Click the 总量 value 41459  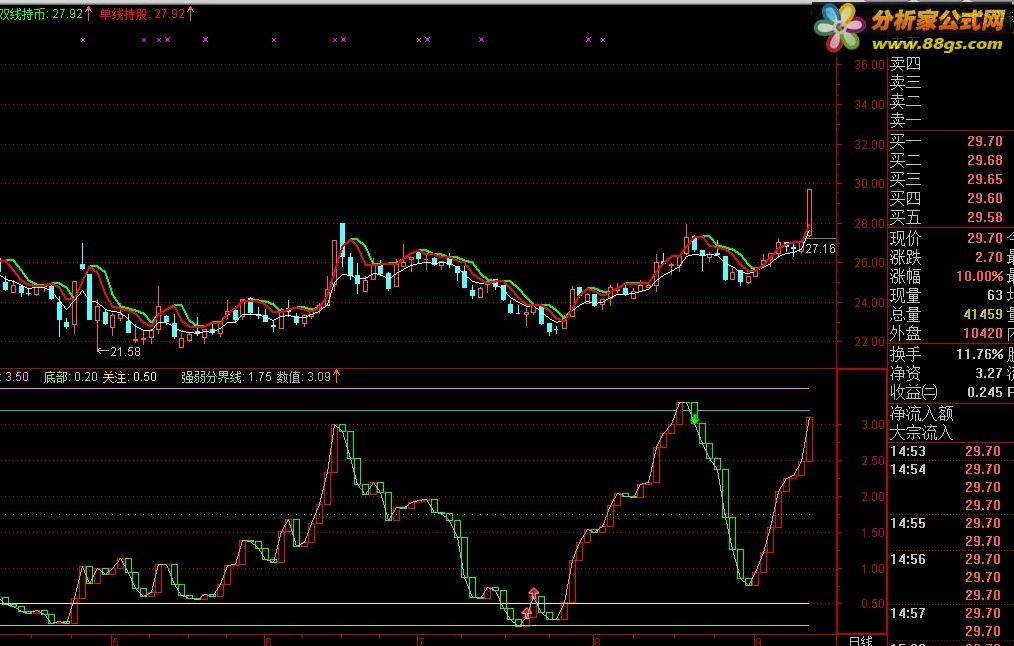click(983, 315)
